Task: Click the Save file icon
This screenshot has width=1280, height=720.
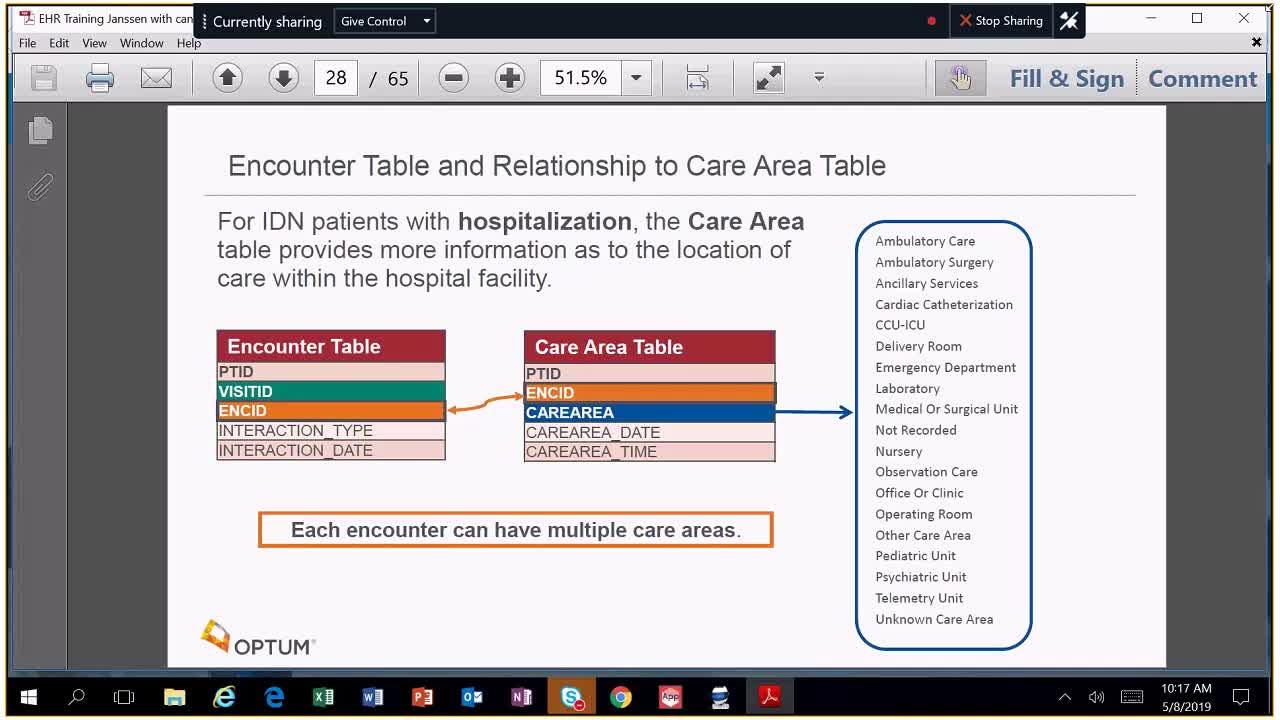Action: (43, 78)
